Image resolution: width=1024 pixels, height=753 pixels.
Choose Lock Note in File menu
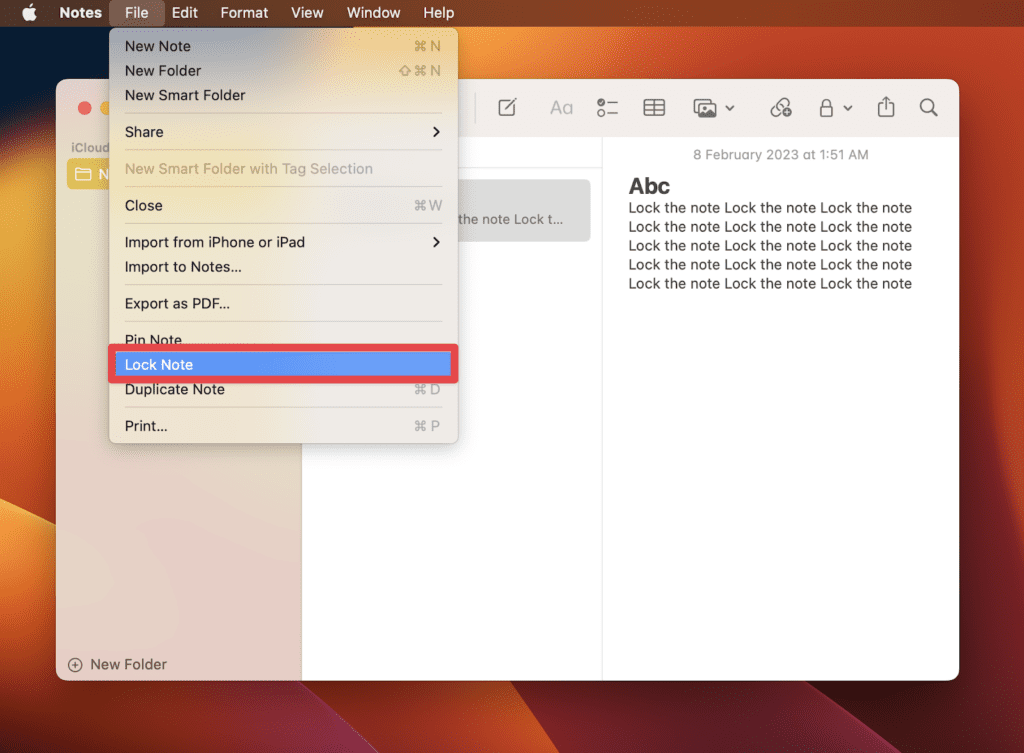pyautogui.click(x=283, y=364)
